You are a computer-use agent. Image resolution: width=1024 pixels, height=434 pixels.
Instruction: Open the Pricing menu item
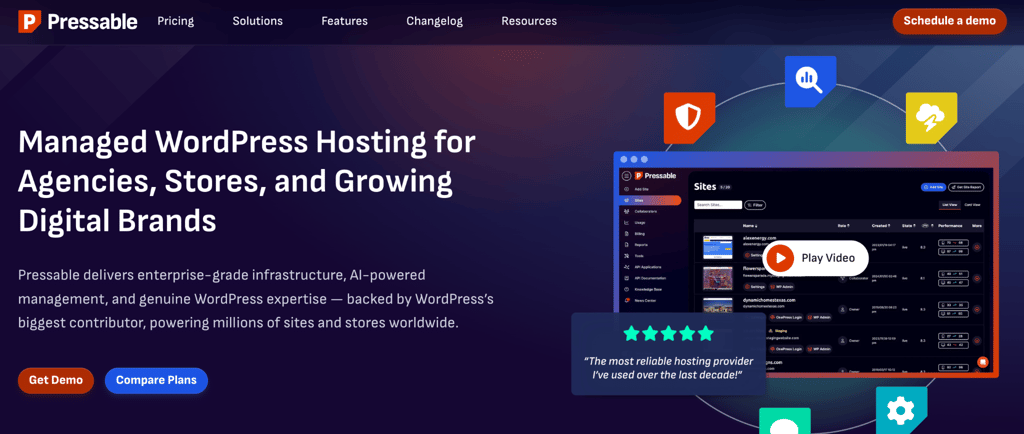pos(176,21)
